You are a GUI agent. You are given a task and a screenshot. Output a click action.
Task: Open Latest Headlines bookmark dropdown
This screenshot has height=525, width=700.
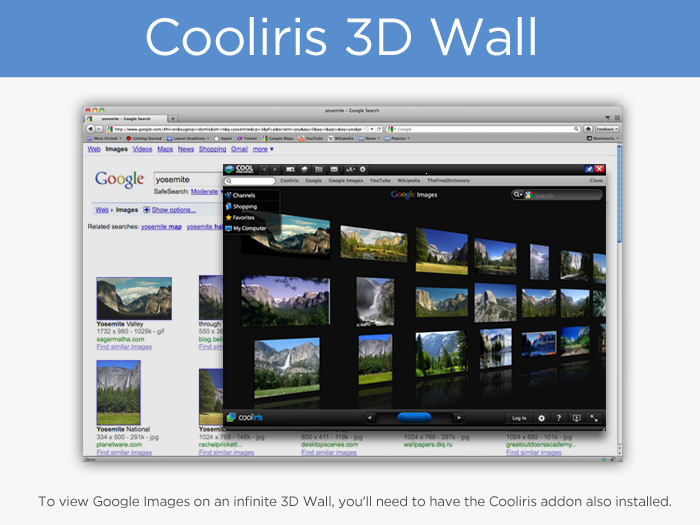(x=188, y=138)
